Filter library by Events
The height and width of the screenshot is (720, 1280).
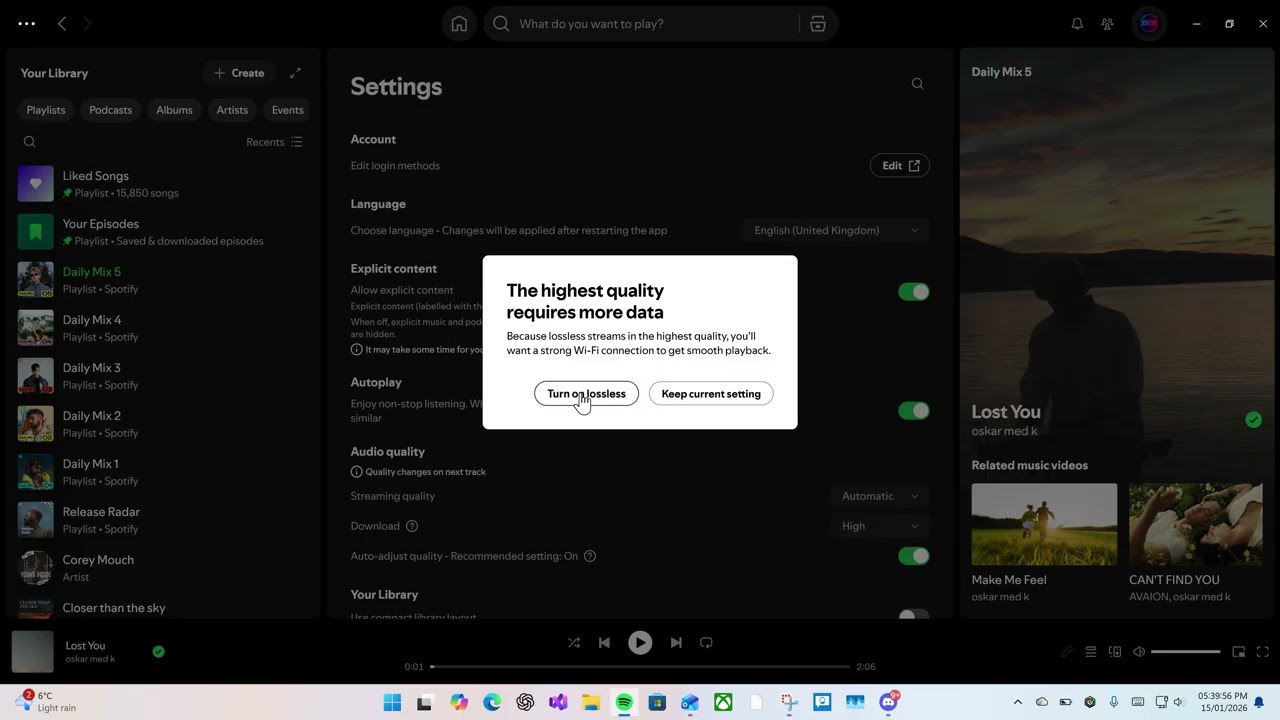(x=287, y=110)
